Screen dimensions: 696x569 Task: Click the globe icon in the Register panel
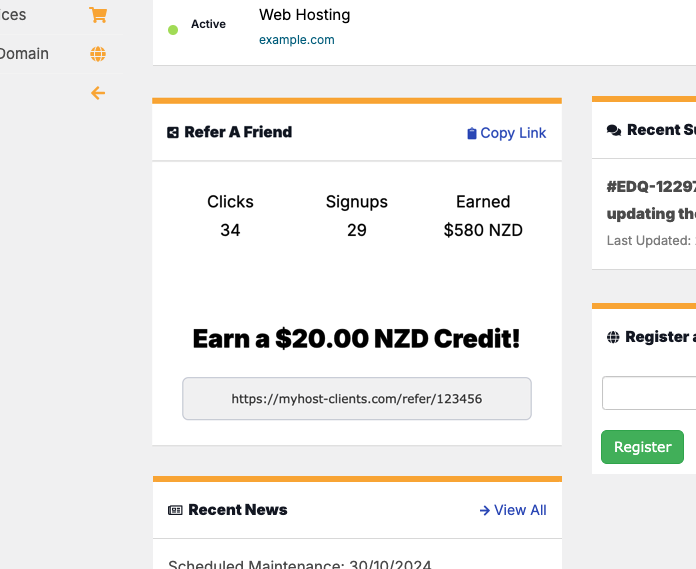[613, 337]
